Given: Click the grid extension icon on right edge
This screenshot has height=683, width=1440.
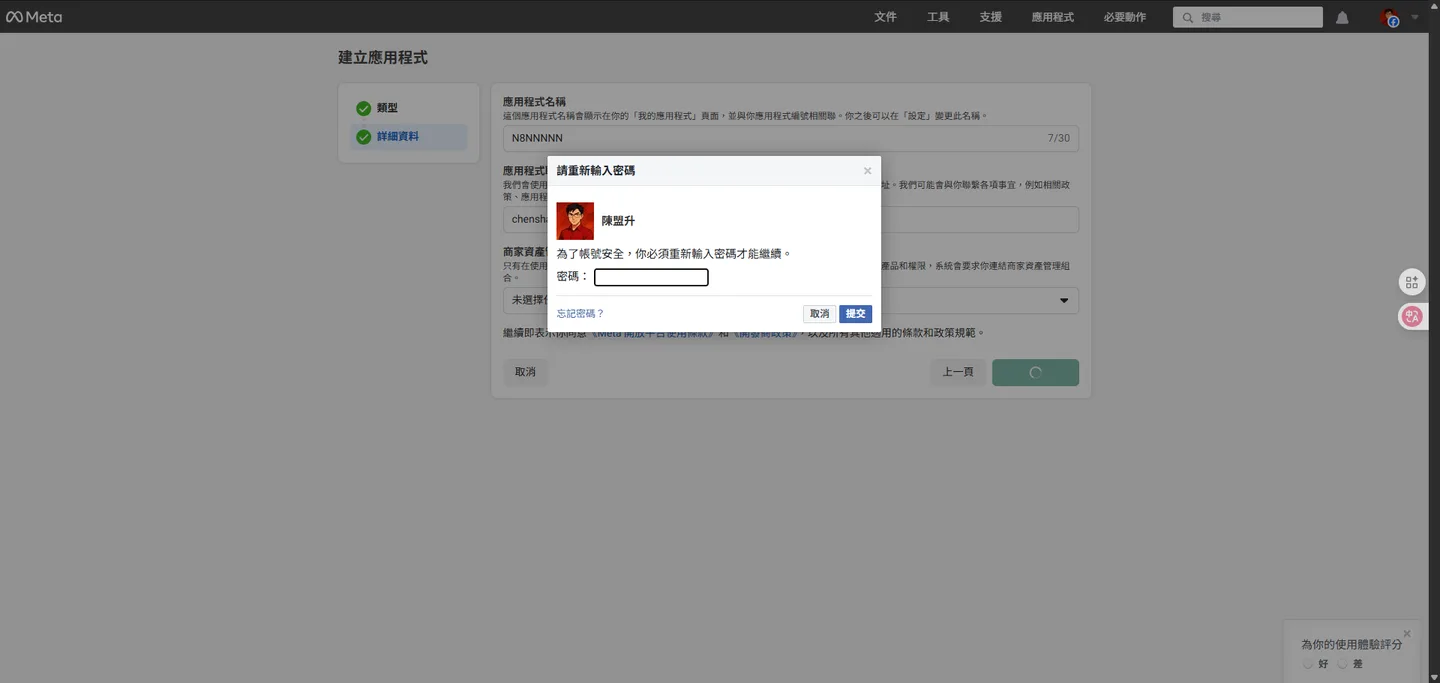Looking at the screenshot, I should (1412, 282).
